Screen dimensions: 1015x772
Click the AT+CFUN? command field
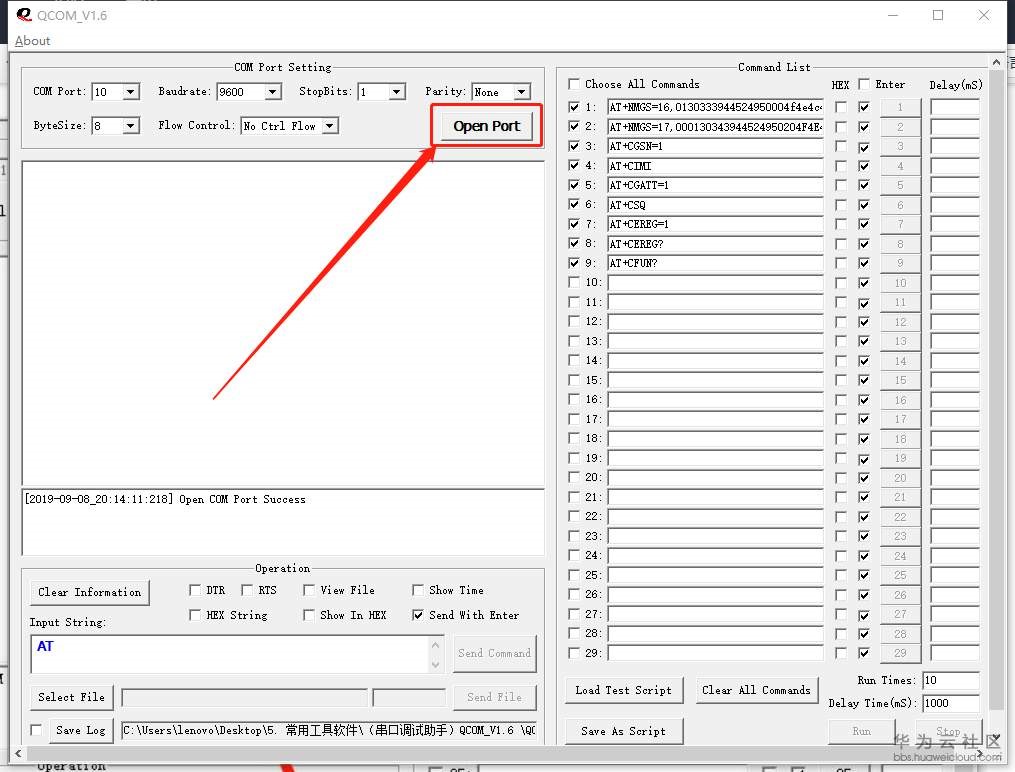point(715,263)
